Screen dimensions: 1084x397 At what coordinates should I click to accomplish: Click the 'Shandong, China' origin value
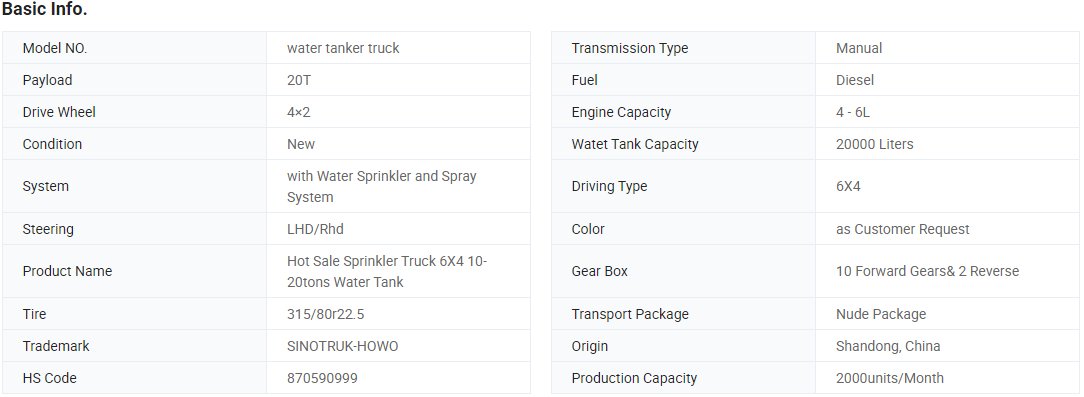click(x=888, y=346)
